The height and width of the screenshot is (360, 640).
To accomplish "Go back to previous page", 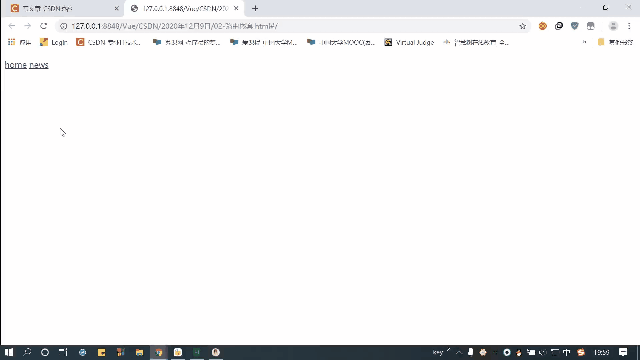I will (11, 26).
